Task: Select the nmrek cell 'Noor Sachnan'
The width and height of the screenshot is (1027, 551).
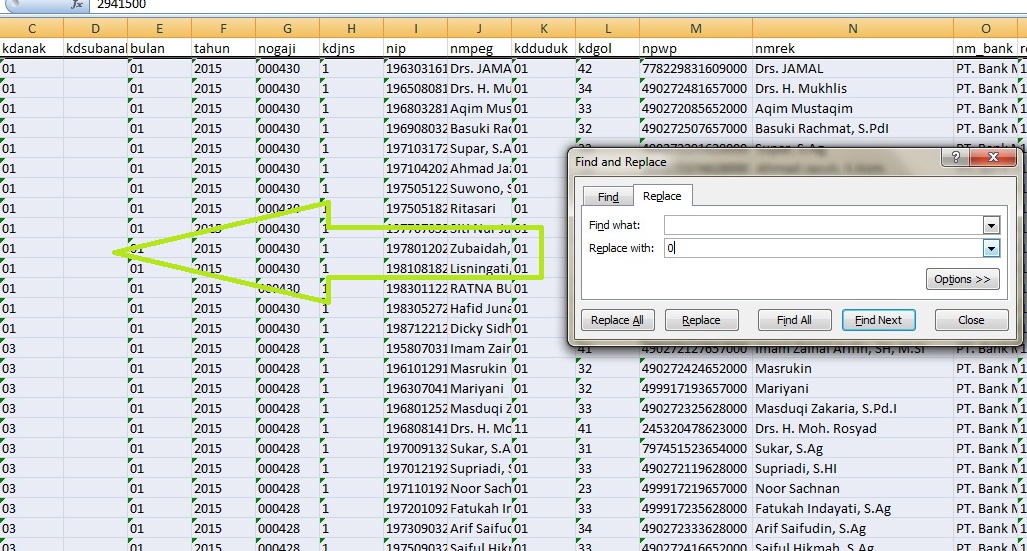Action: (853, 489)
